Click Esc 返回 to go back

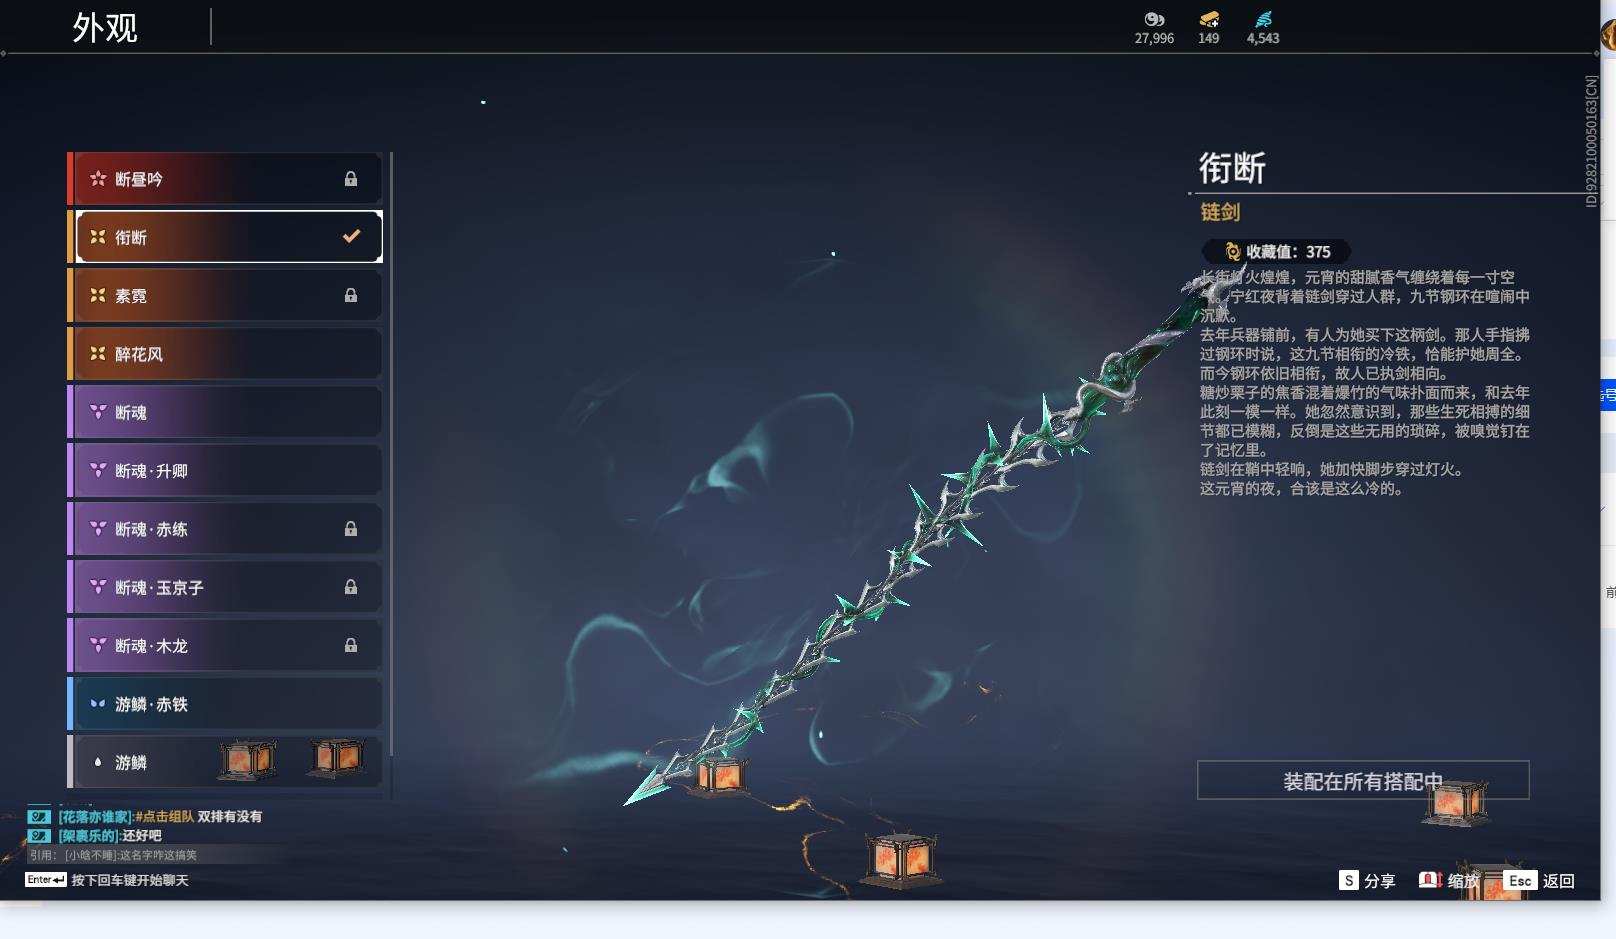[x=1540, y=881]
